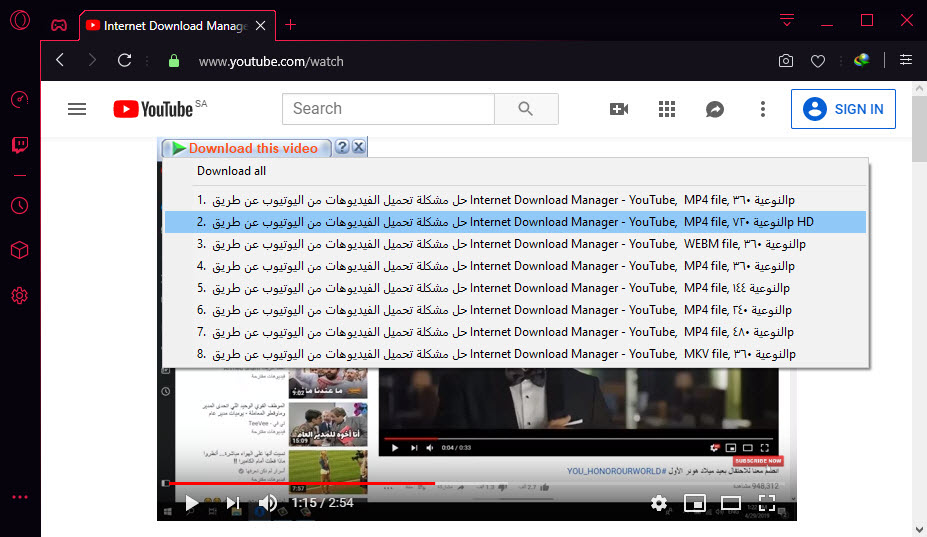Open a new tab with plus

pos(290,25)
